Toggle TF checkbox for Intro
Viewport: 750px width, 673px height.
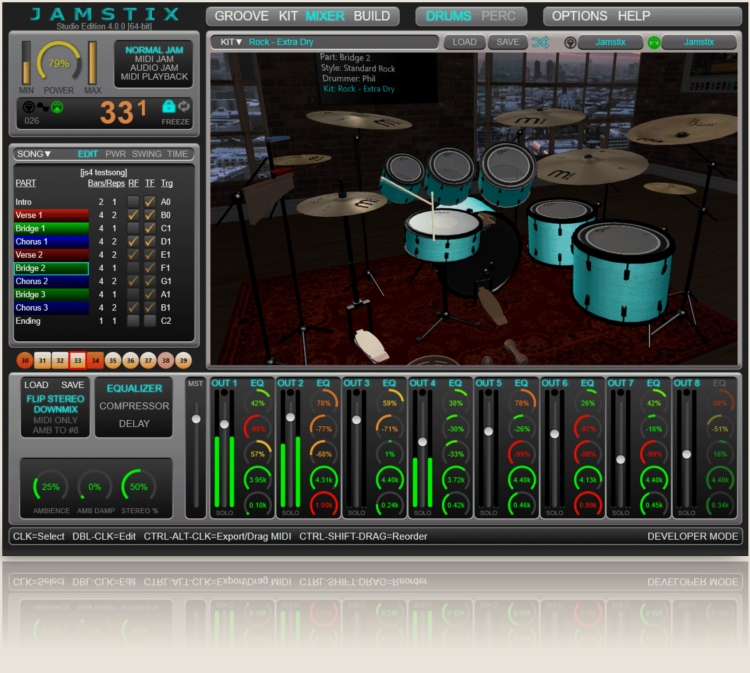coord(150,202)
